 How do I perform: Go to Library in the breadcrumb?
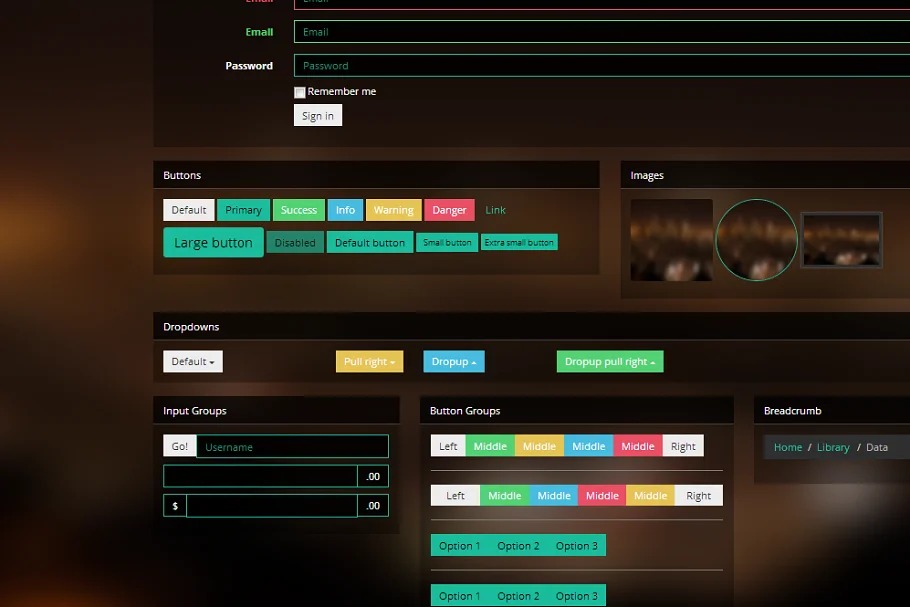(x=833, y=447)
